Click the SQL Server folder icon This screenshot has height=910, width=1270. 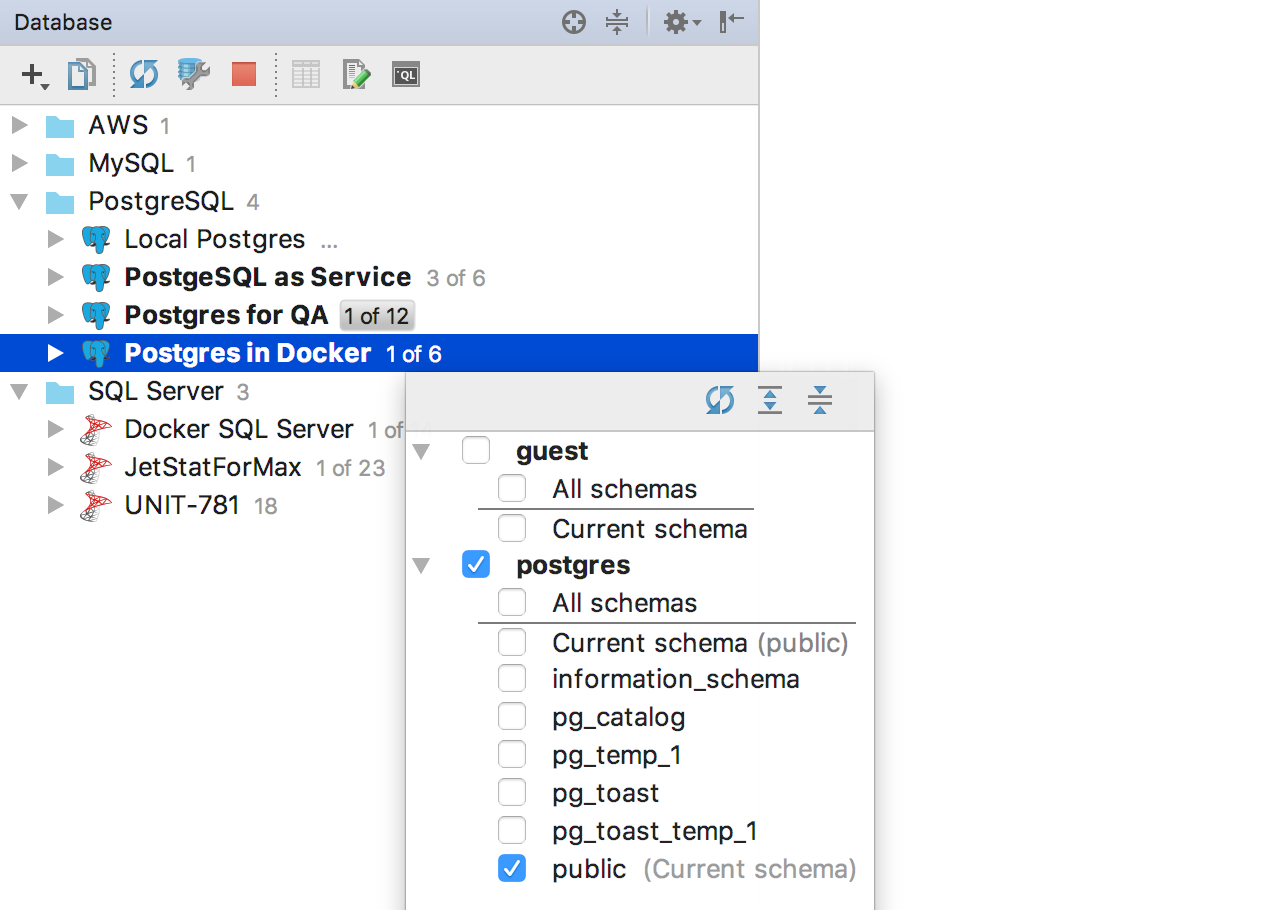tap(60, 392)
